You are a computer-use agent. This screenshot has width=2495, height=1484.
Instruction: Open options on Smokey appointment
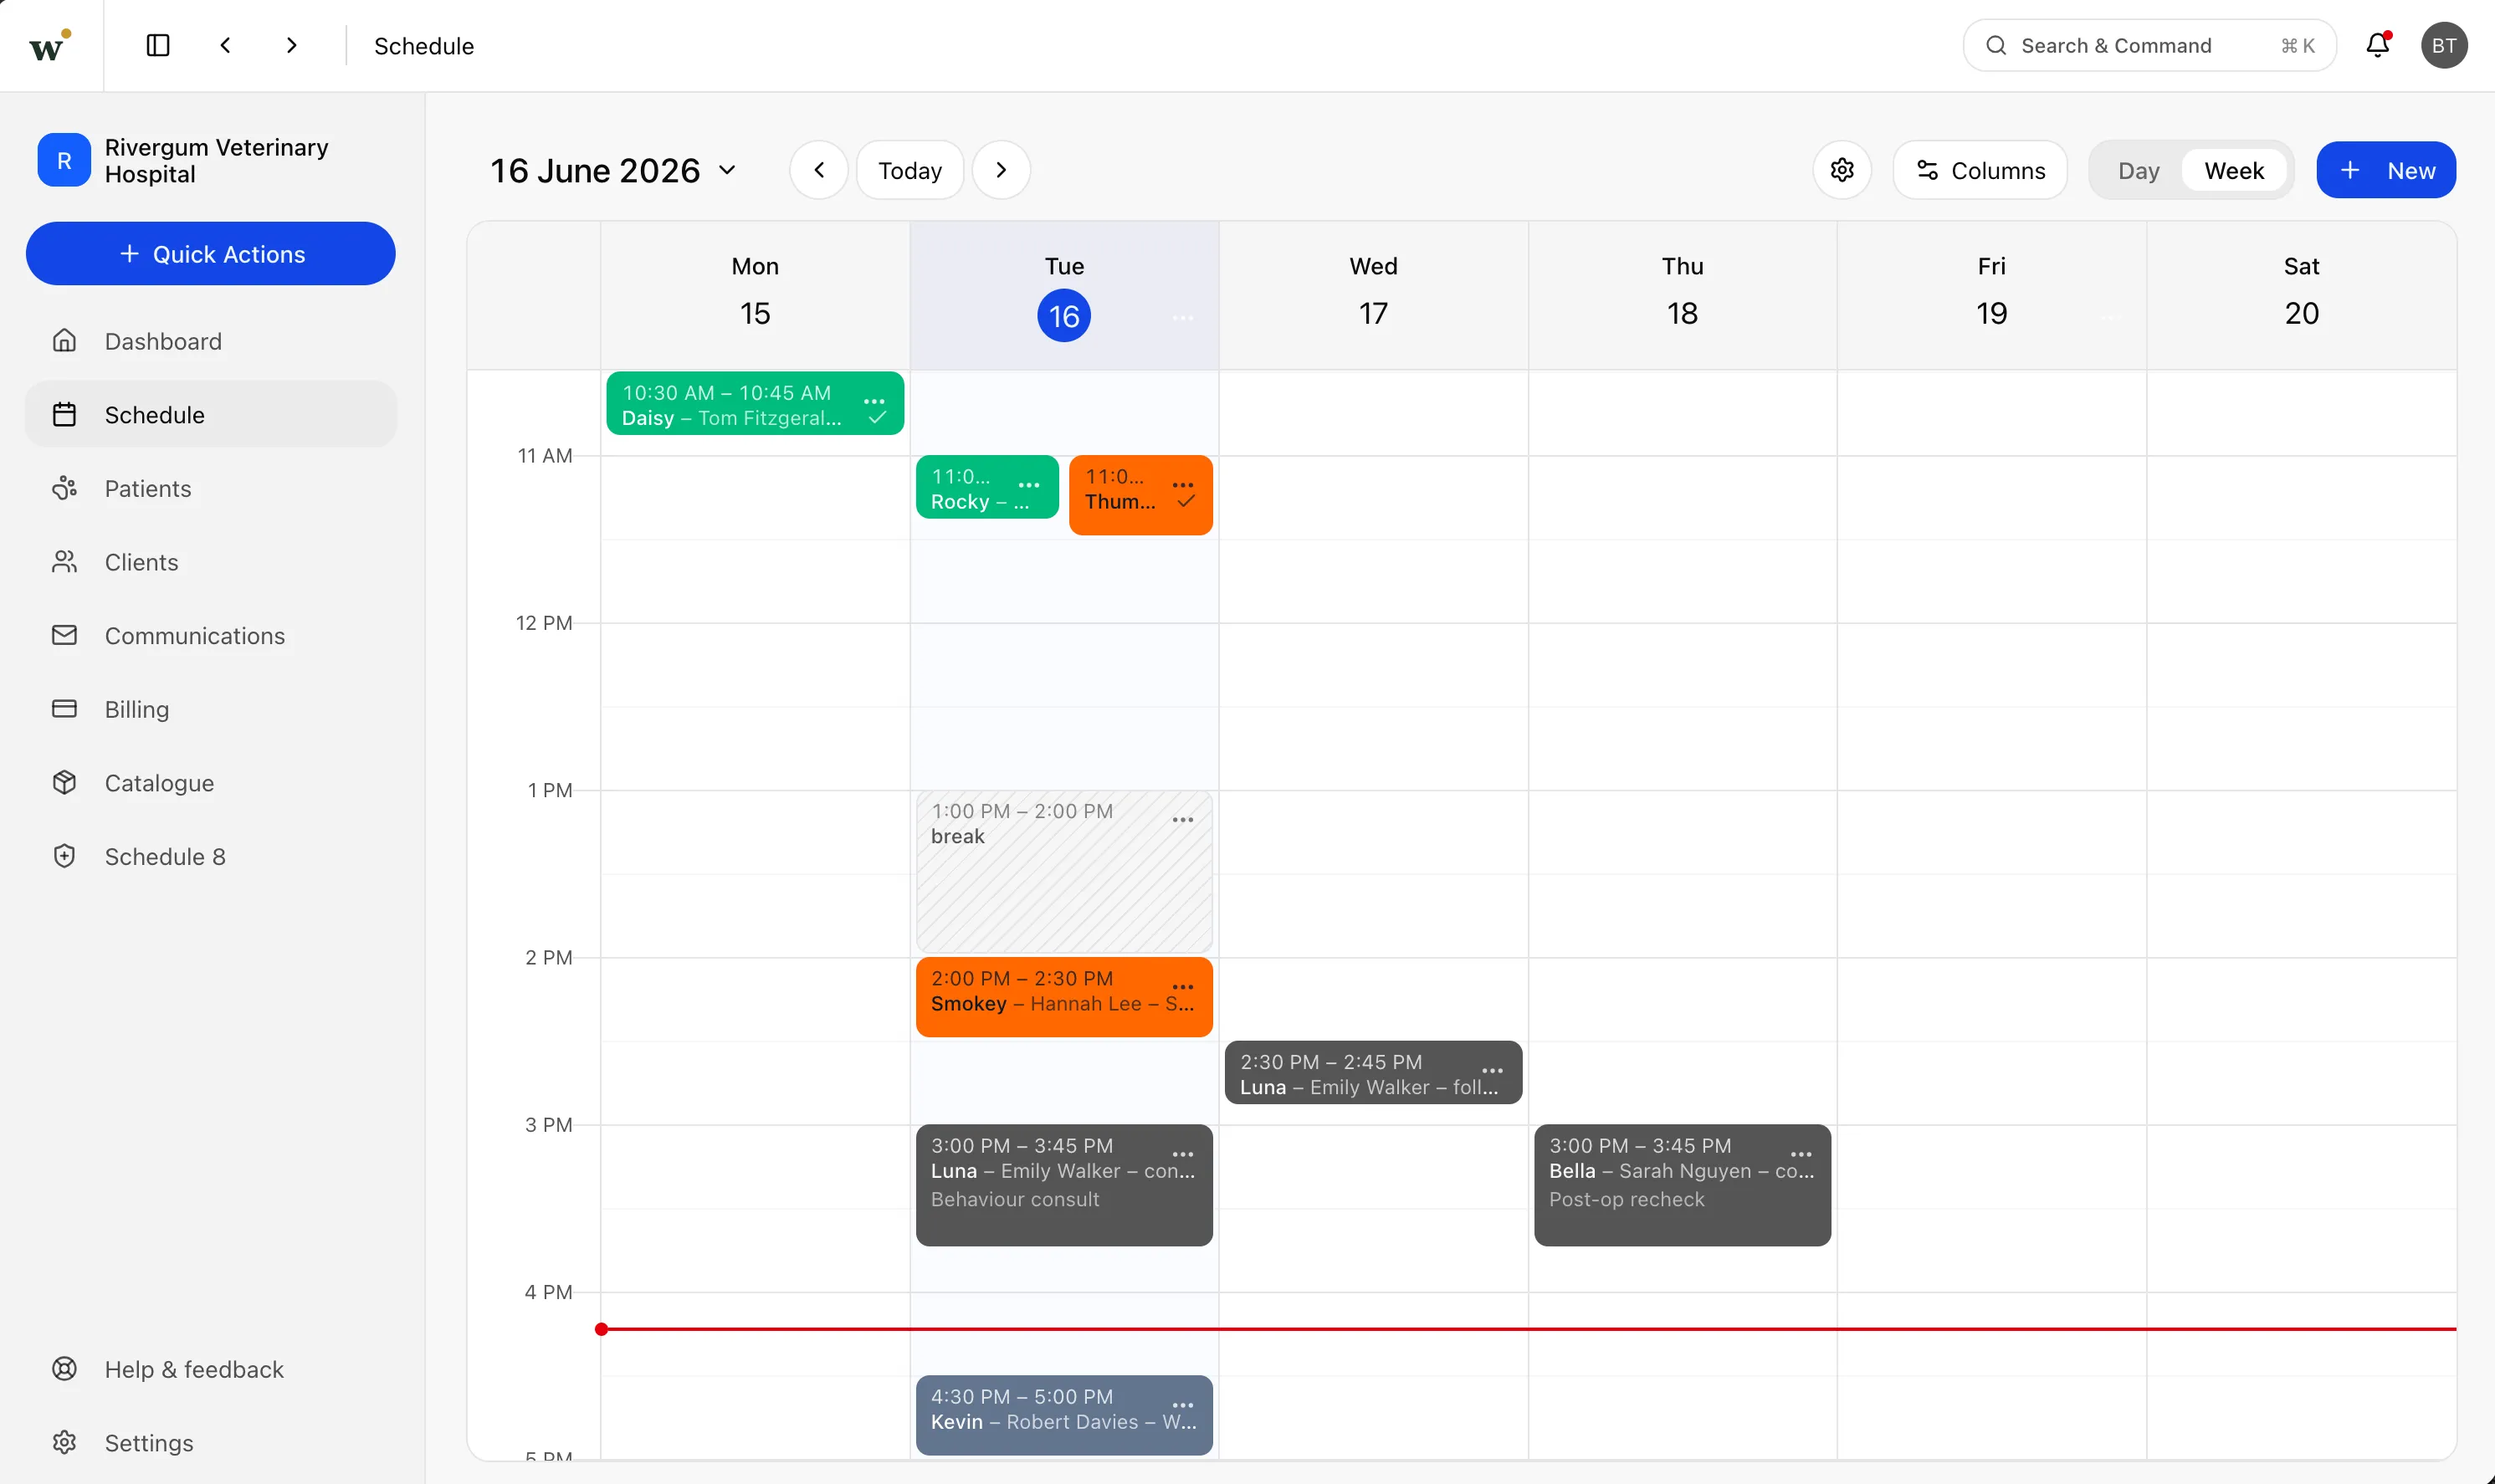(x=1183, y=986)
